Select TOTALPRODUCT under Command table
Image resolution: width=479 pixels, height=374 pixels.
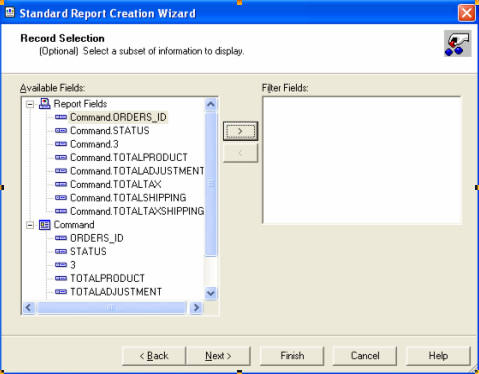(x=107, y=278)
